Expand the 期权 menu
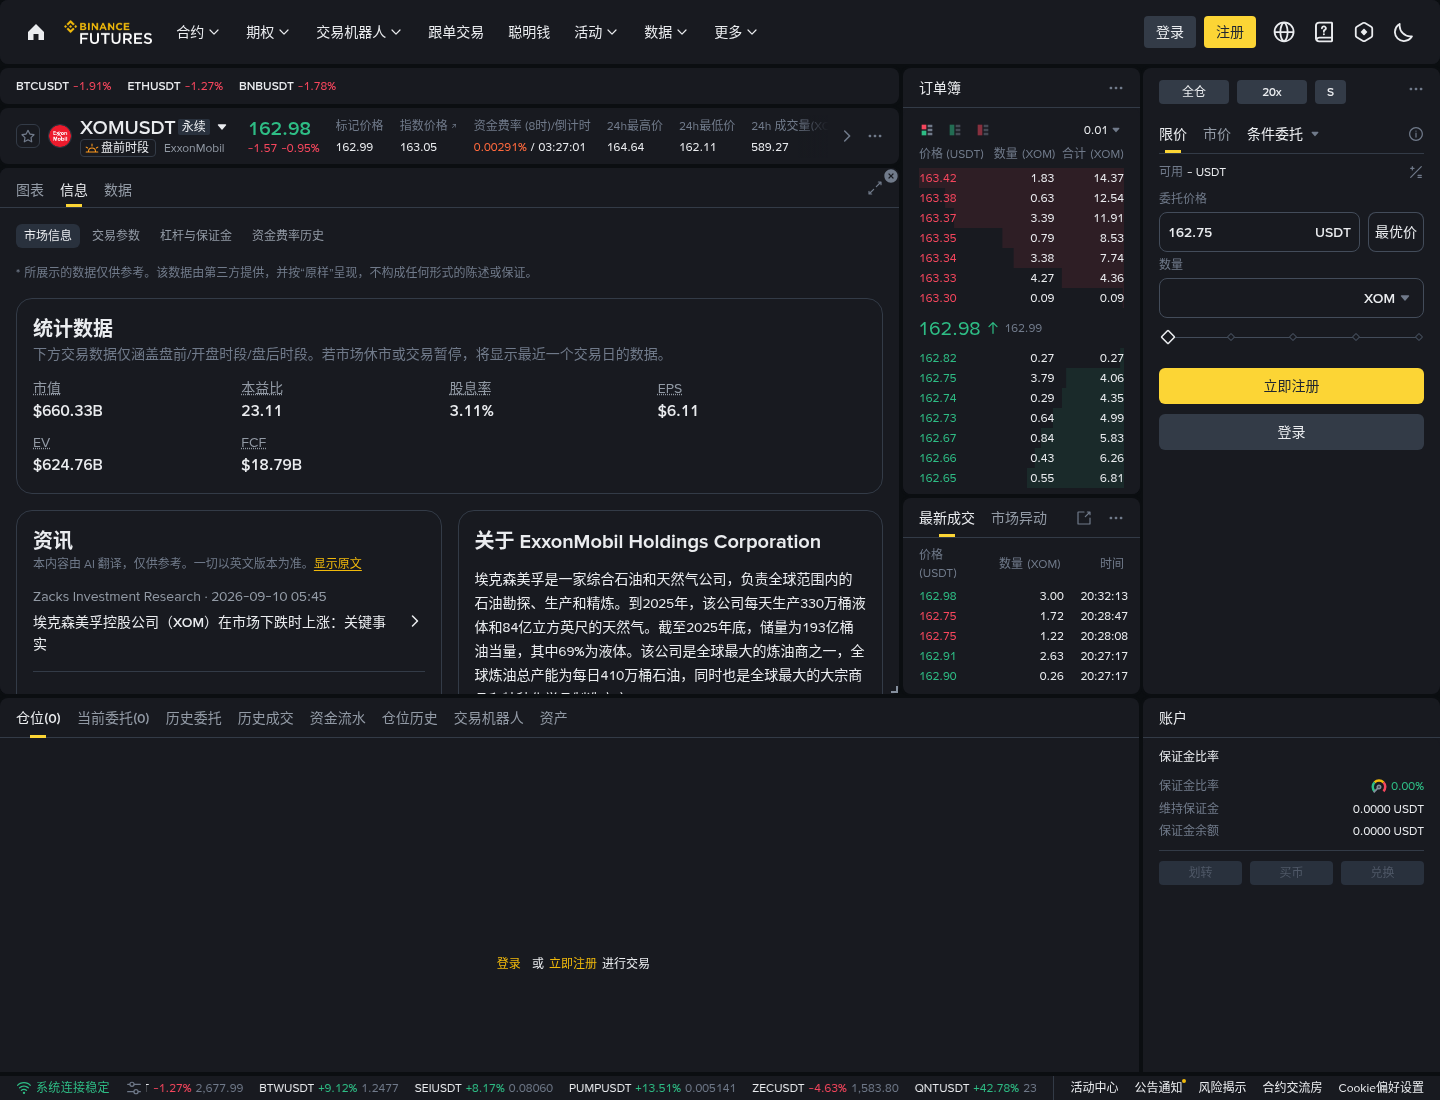Screen dimensions: 1440x1100 [268, 32]
